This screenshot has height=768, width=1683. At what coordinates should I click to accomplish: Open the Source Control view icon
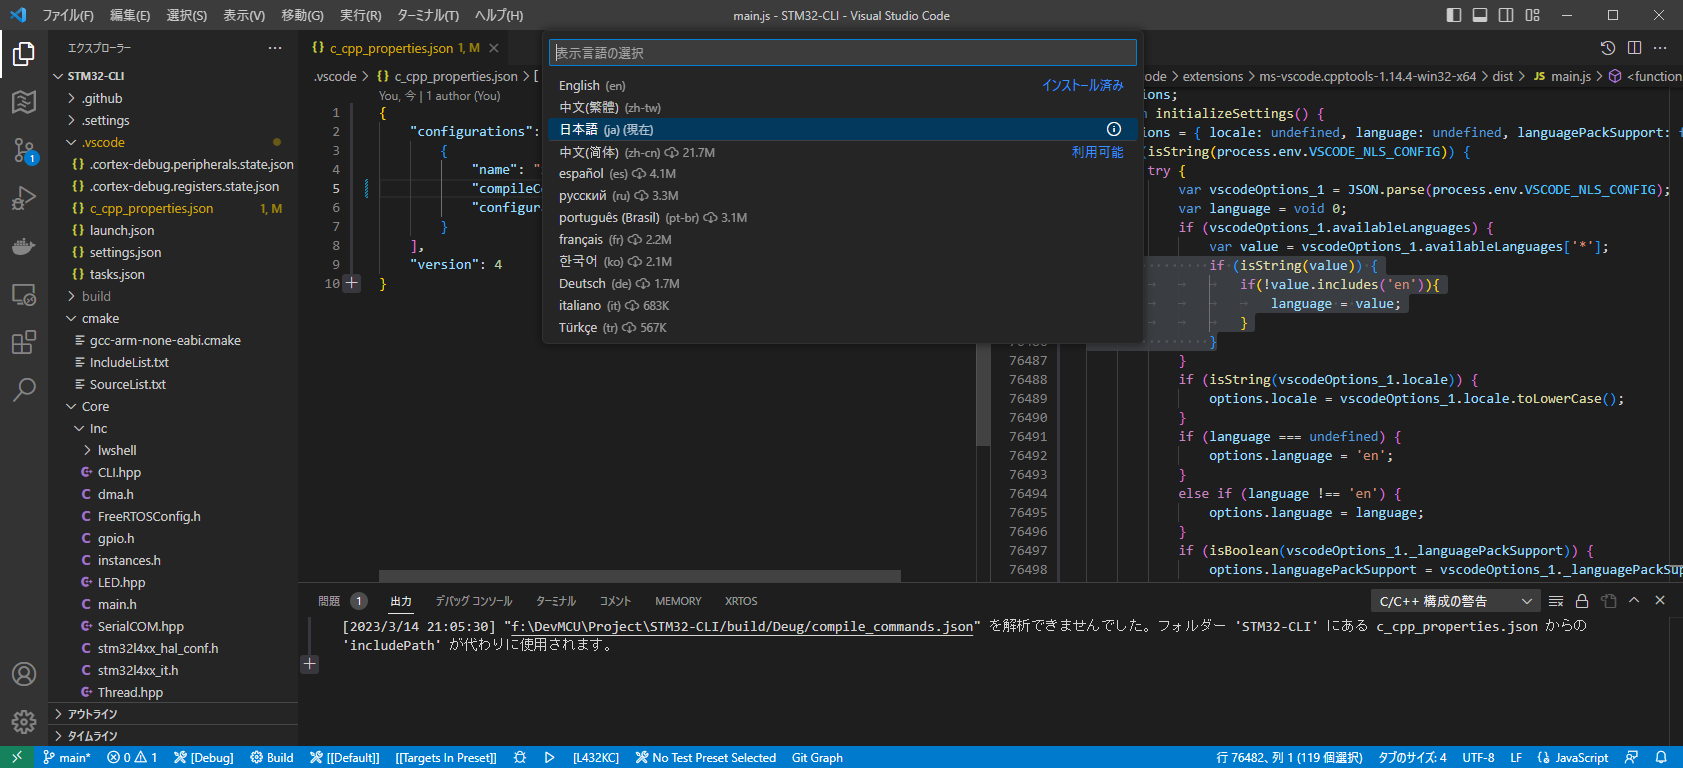pos(24,150)
